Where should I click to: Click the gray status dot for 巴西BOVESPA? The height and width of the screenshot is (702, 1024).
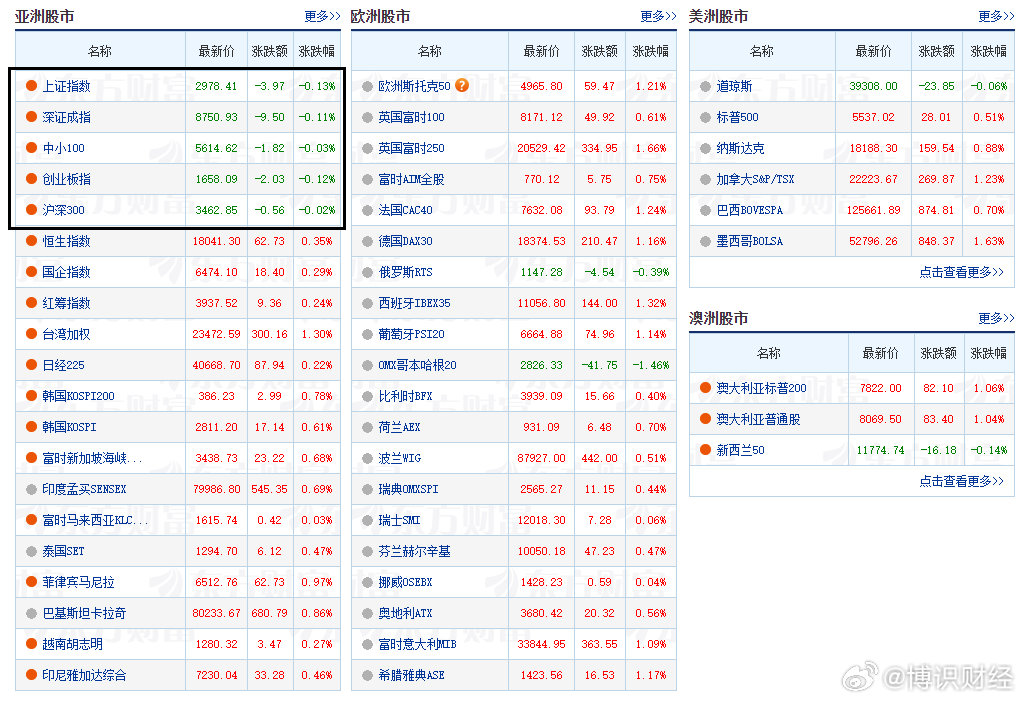(705, 210)
